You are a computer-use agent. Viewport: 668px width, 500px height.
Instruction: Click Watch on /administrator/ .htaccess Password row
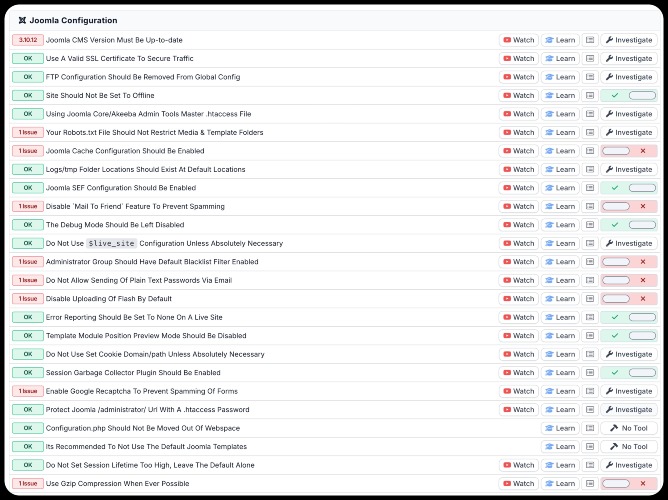click(x=518, y=410)
